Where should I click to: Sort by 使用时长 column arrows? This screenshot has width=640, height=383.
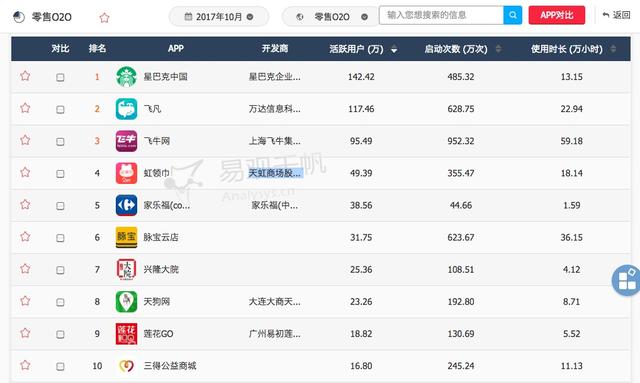tap(613, 49)
